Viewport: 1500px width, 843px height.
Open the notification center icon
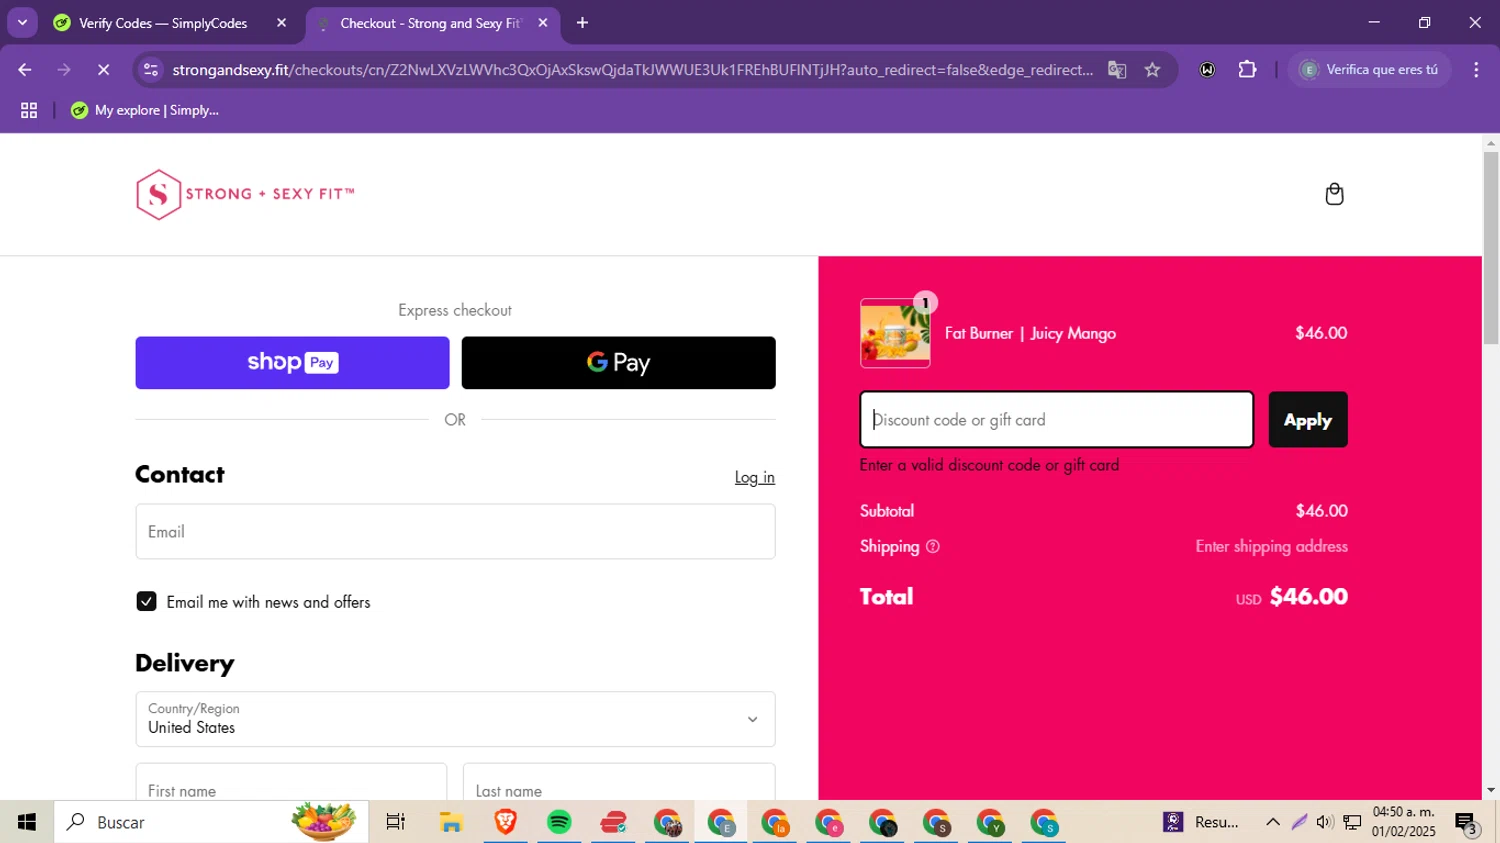click(1467, 823)
